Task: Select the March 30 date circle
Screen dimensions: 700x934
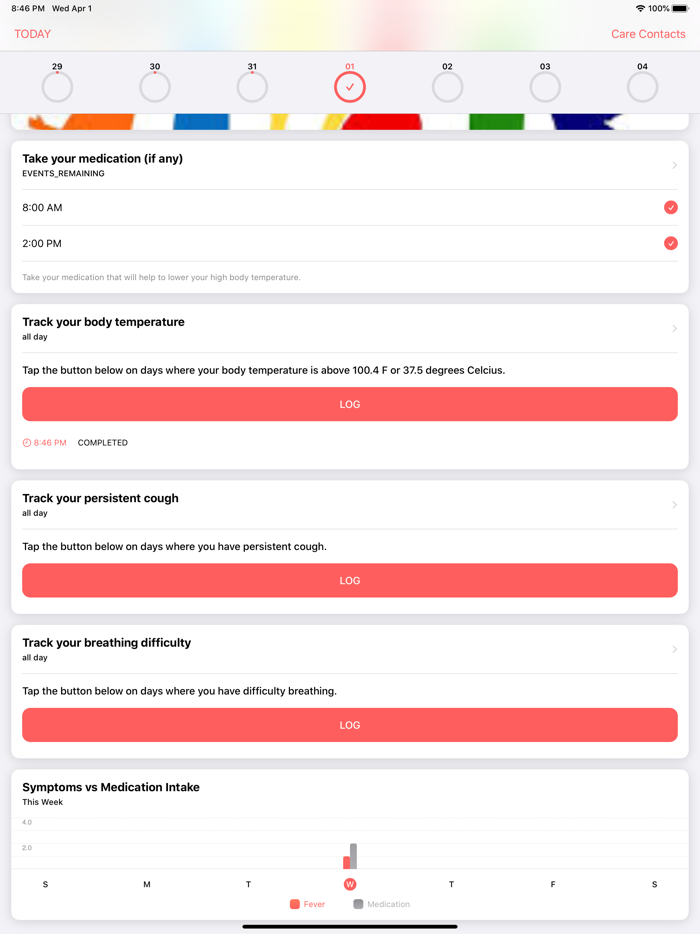Action: coord(155,87)
